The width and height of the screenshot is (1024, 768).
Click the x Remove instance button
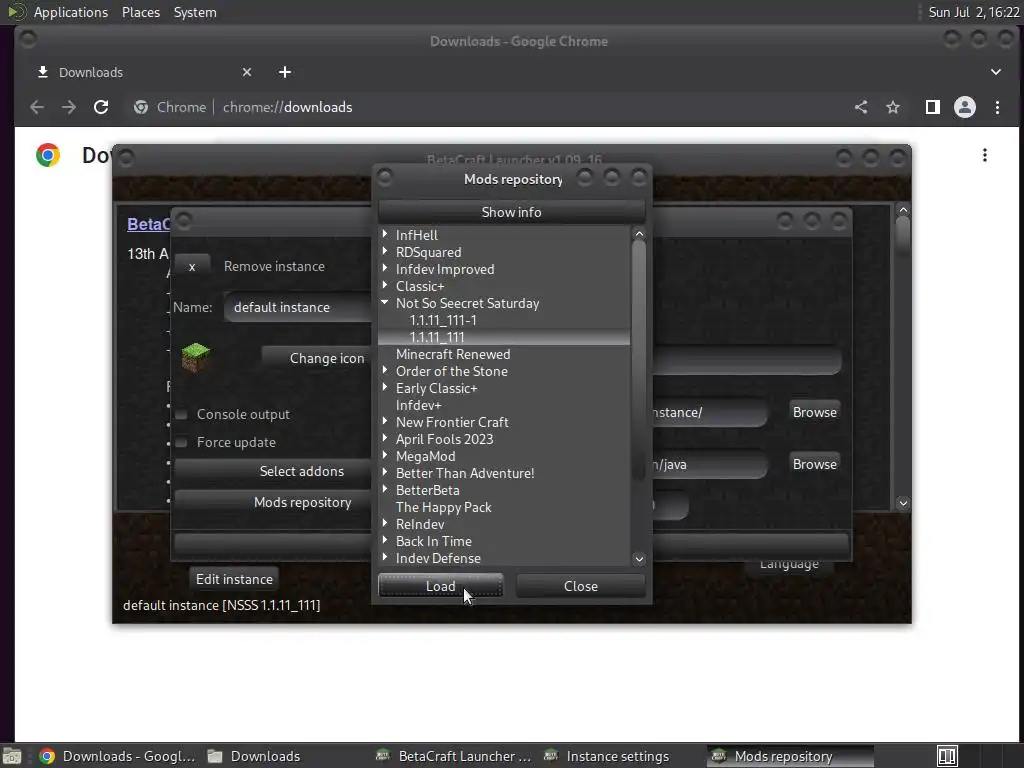pos(192,266)
